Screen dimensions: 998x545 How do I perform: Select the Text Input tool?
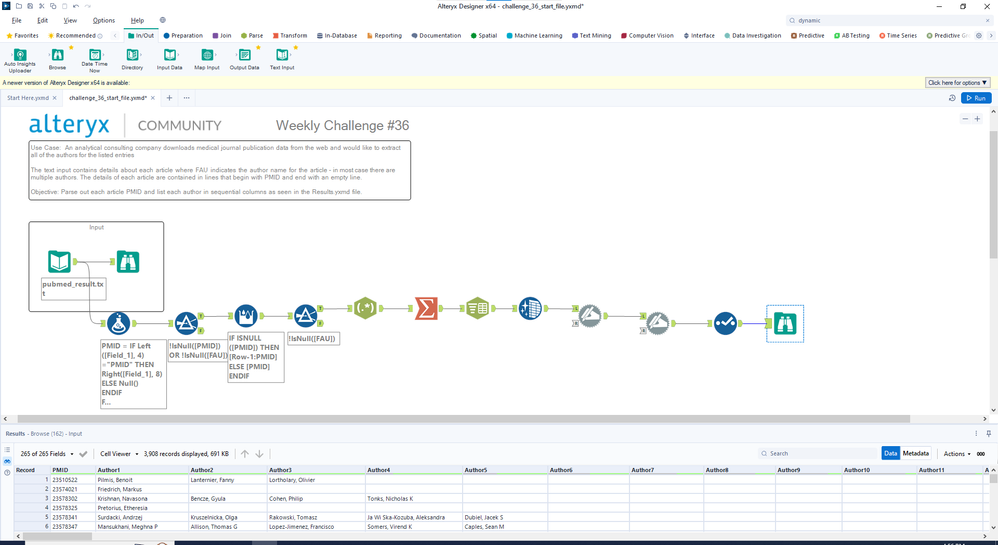pyautogui.click(x=282, y=59)
